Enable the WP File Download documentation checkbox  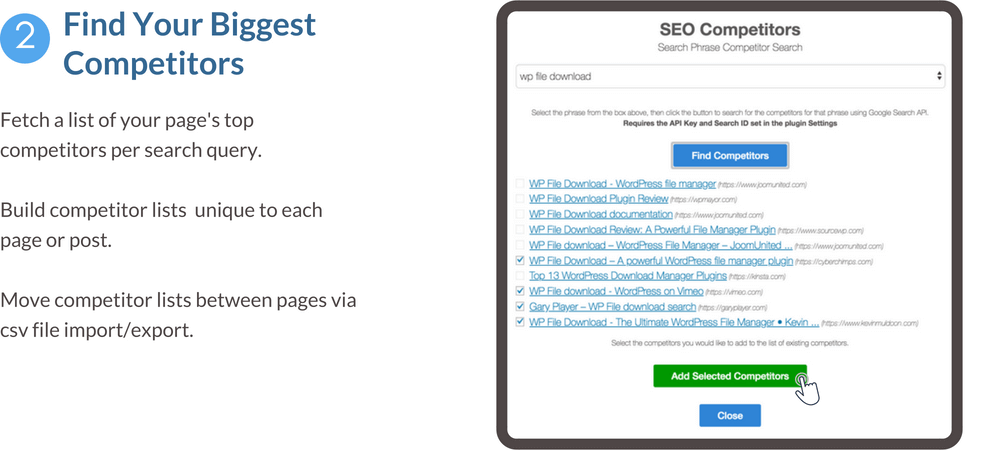click(x=518, y=214)
